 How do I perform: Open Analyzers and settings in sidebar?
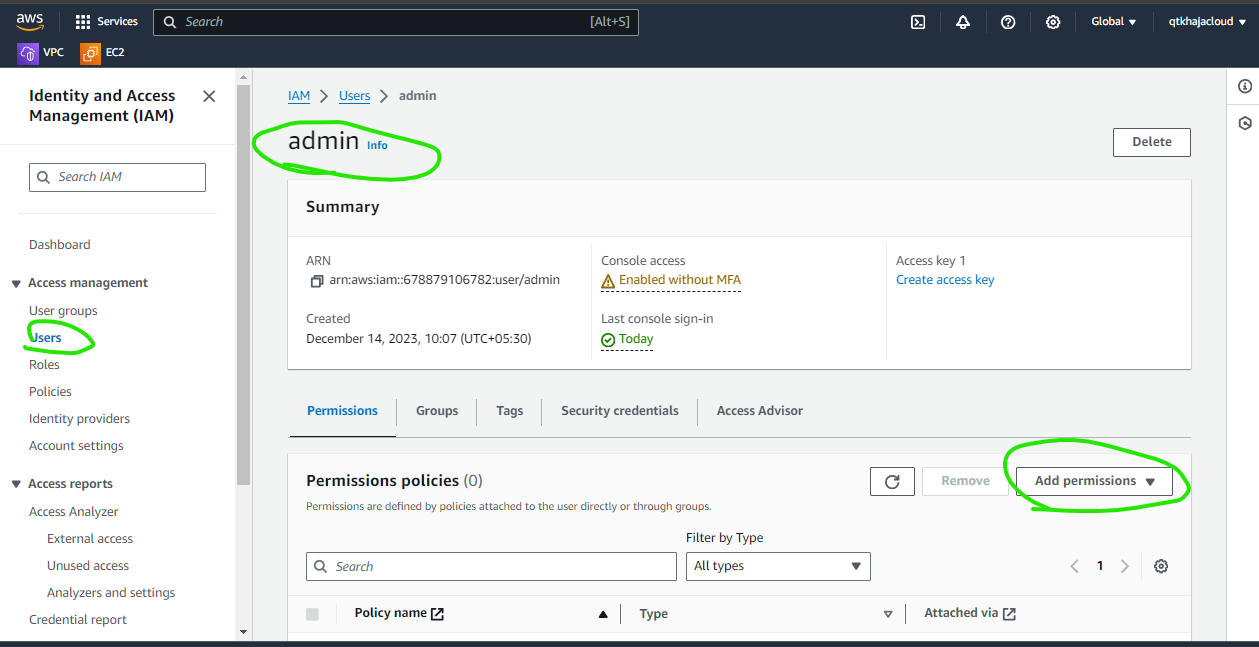tap(111, 593)
